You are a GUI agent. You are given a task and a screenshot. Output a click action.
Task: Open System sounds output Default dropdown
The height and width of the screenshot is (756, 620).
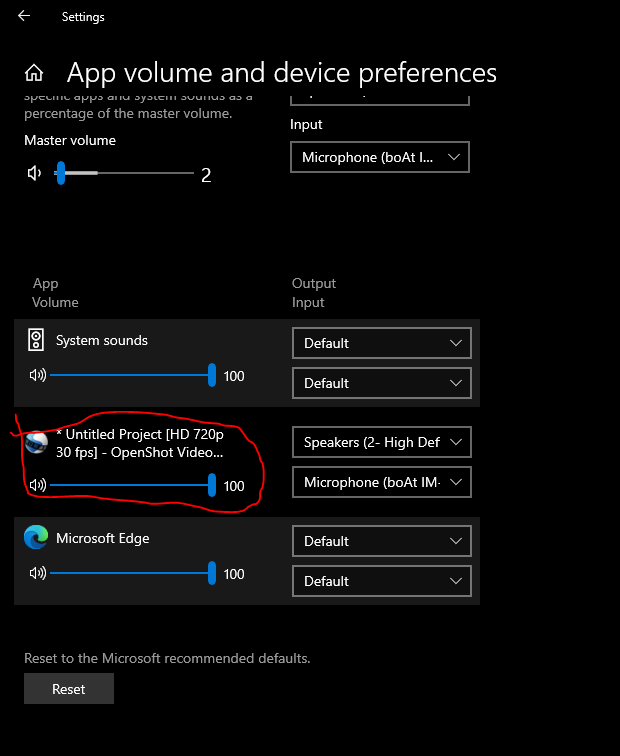[382, 343]
